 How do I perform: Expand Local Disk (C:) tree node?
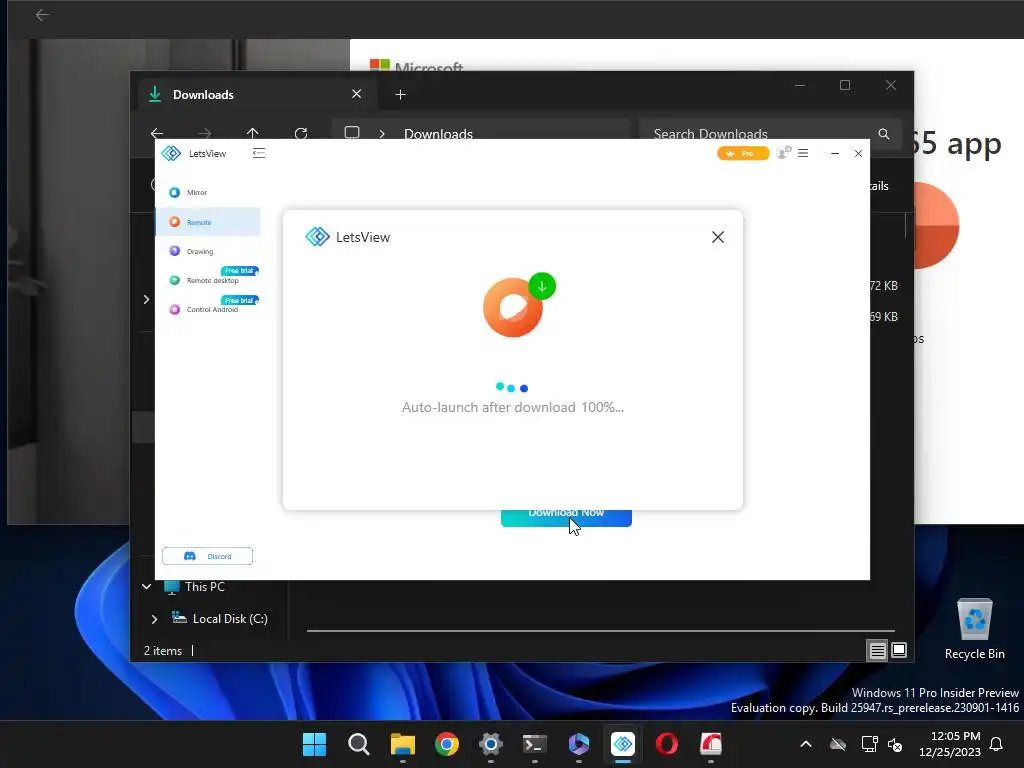[154, 618]
